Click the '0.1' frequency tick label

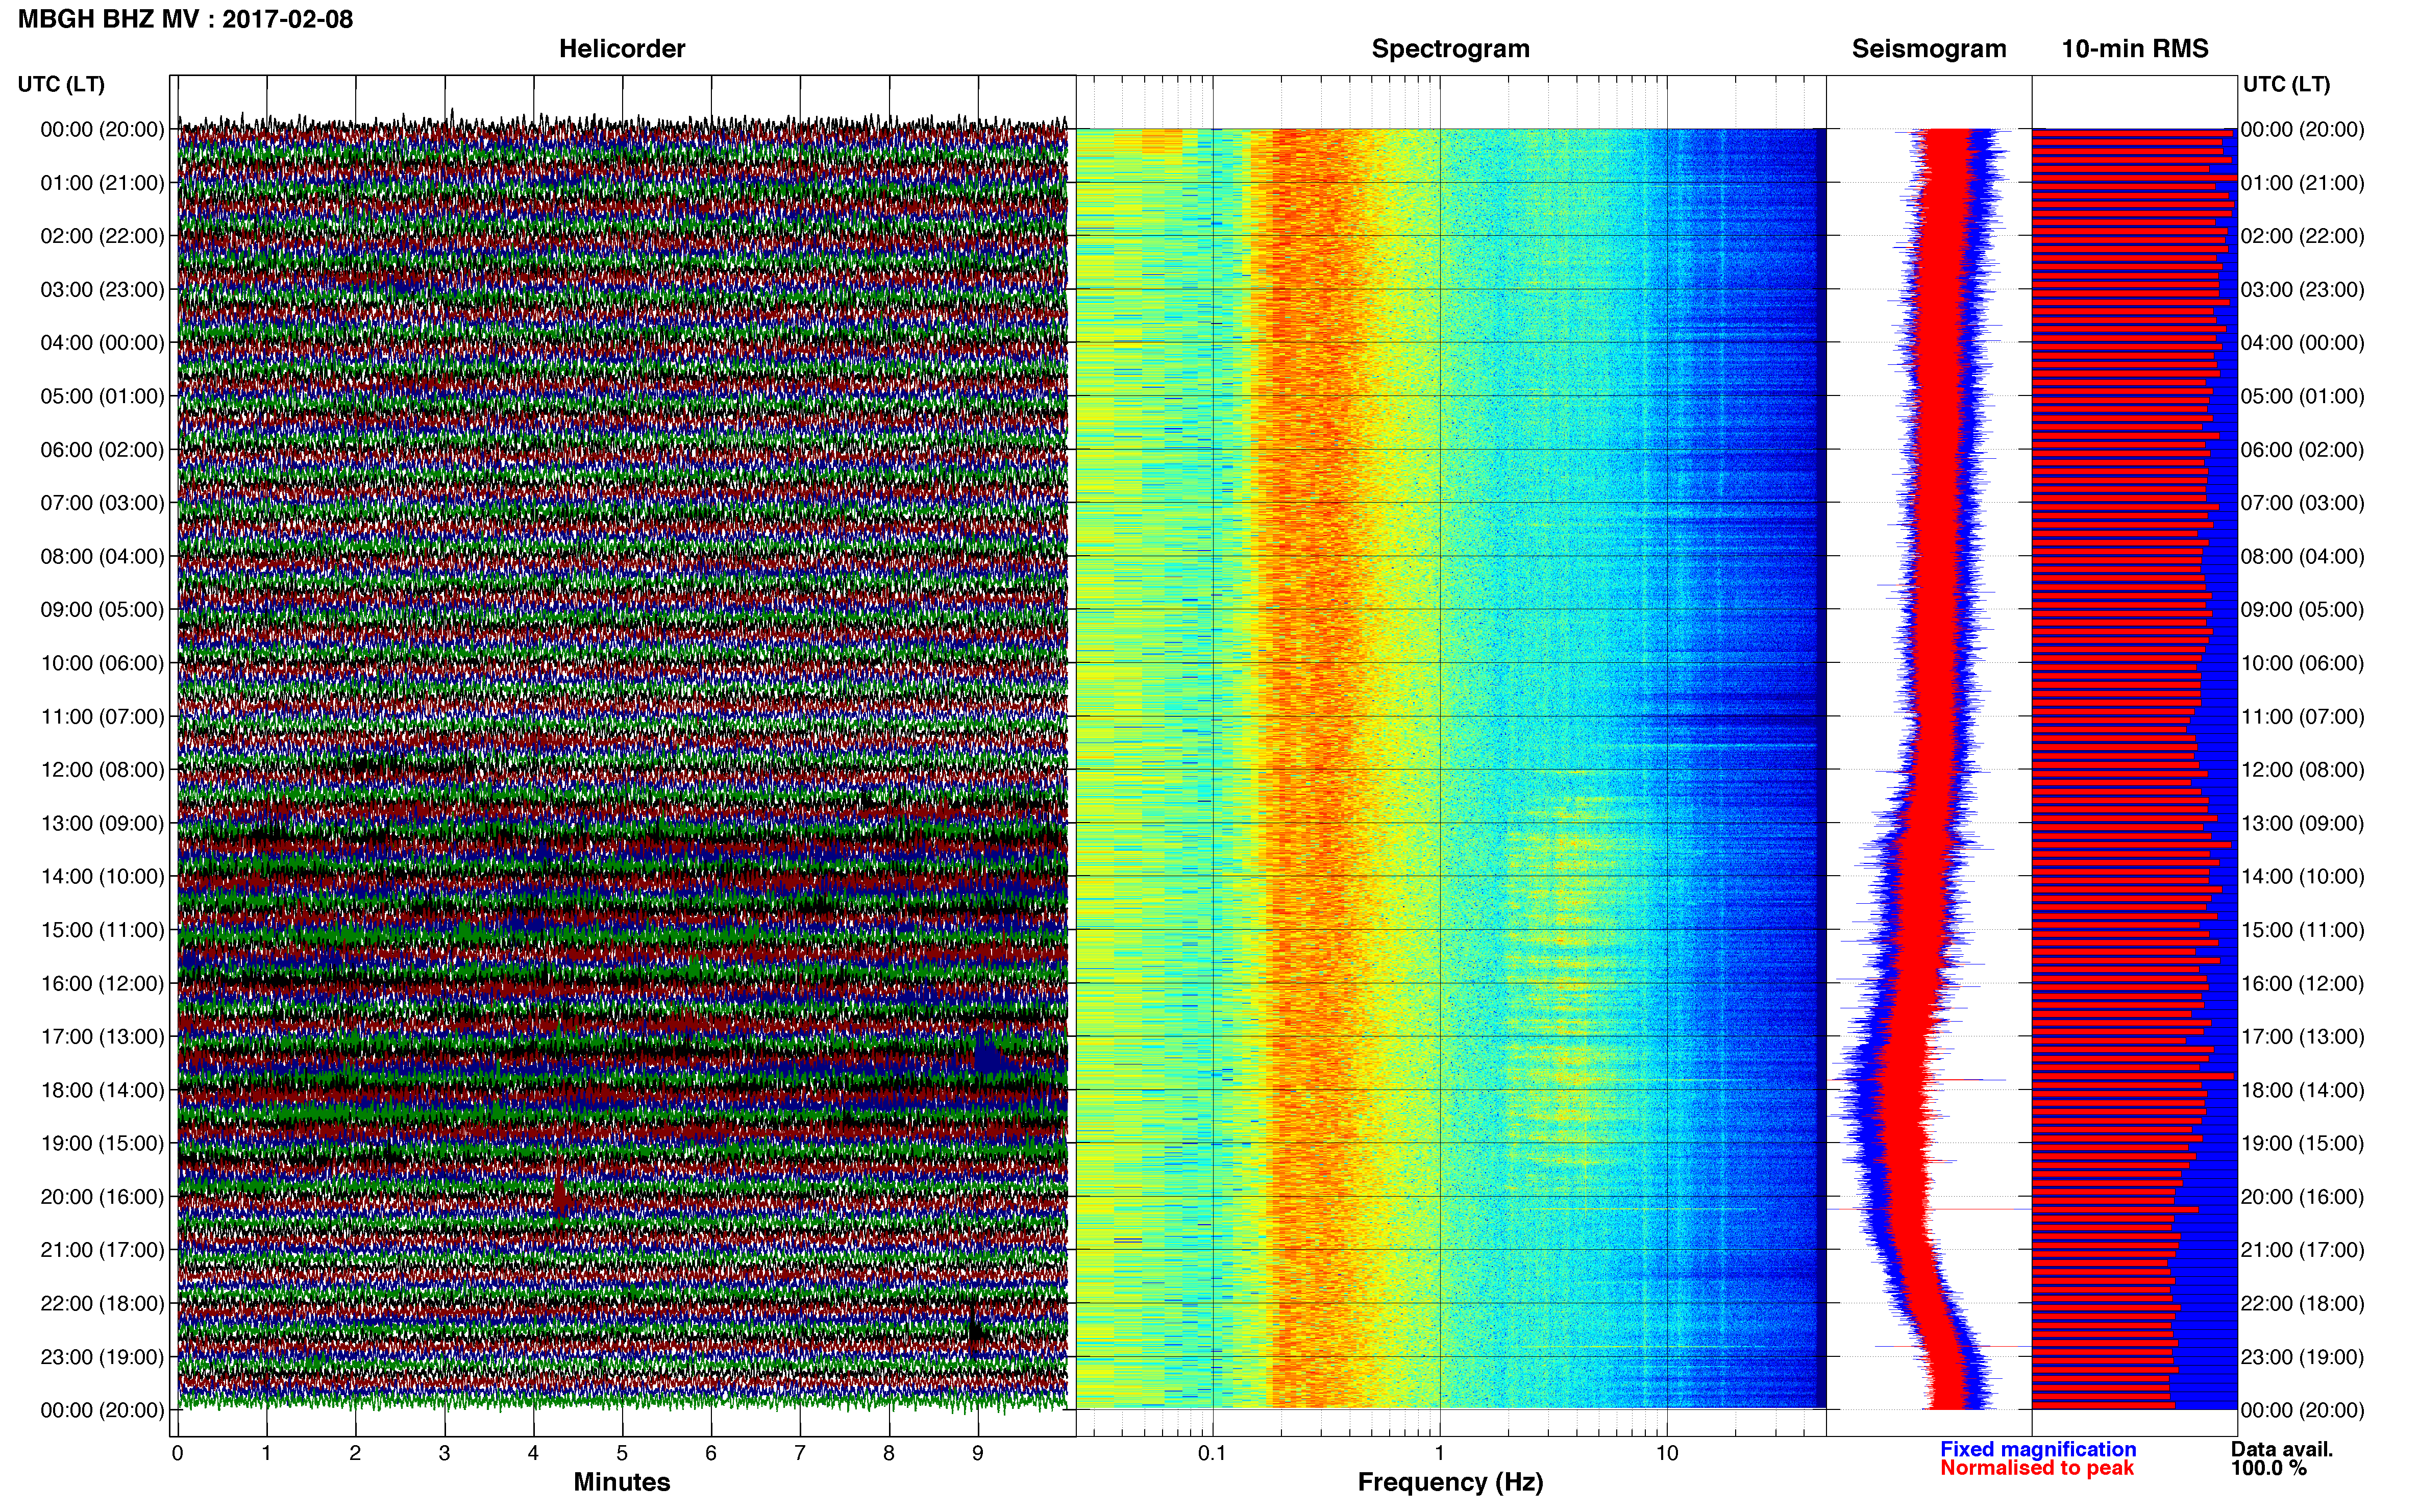pos(1212,1453)
